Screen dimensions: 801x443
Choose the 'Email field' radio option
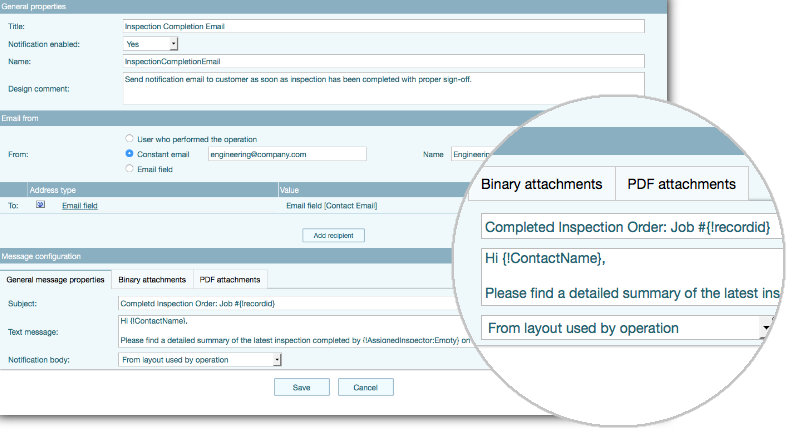point(129,169)
